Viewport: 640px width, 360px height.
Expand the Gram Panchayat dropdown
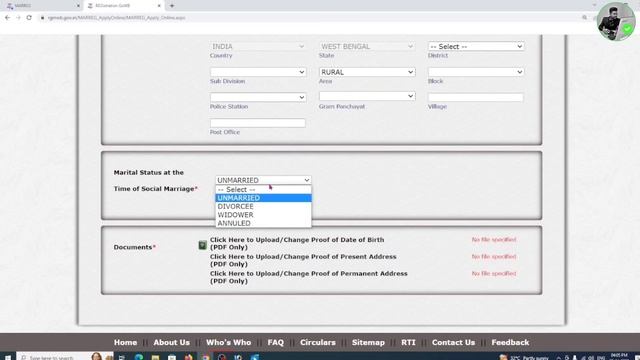367,96
